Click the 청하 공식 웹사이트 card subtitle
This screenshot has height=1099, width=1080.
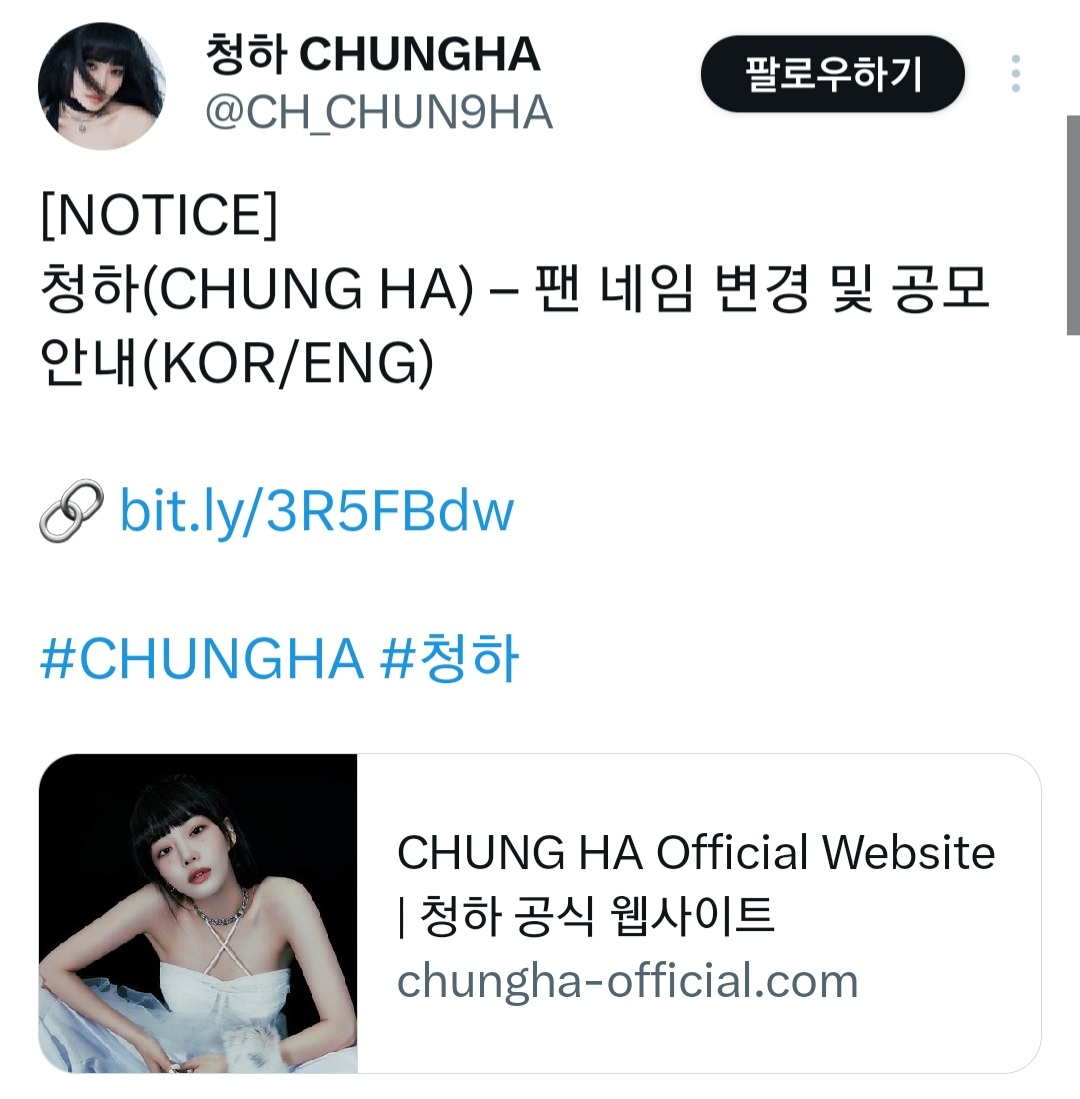597,916
